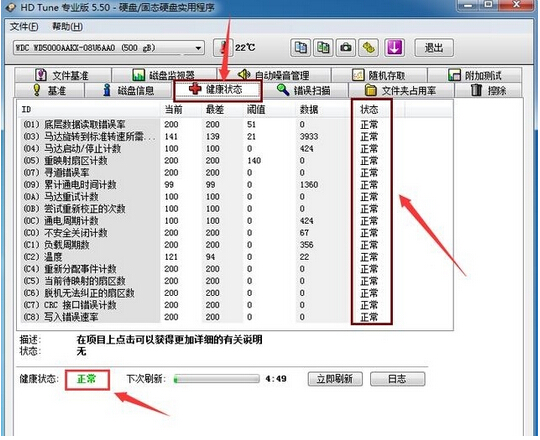
Task: Click the copy text to clipboard icon
Action: click(301, 48)
